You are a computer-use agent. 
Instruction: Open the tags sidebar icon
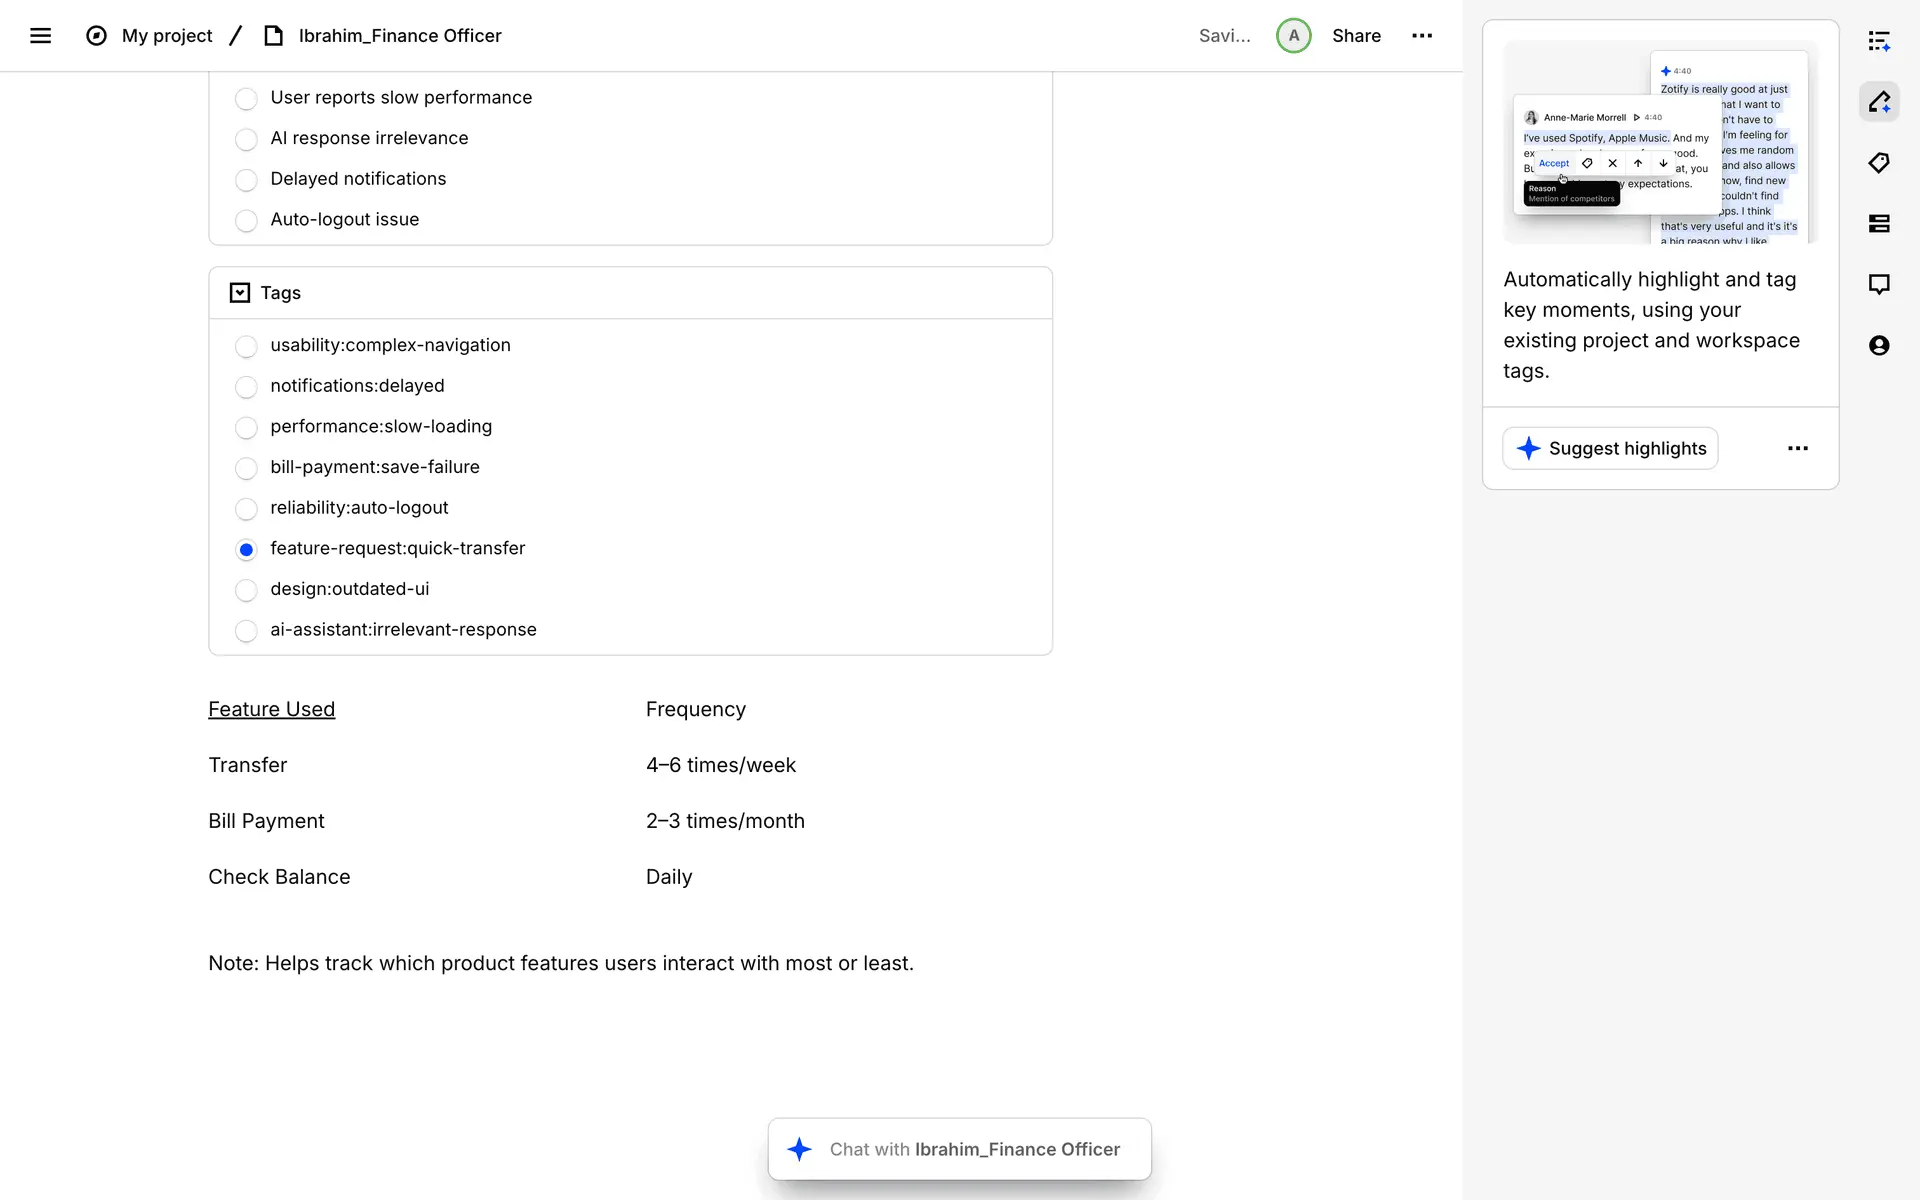click(1879, 163)
